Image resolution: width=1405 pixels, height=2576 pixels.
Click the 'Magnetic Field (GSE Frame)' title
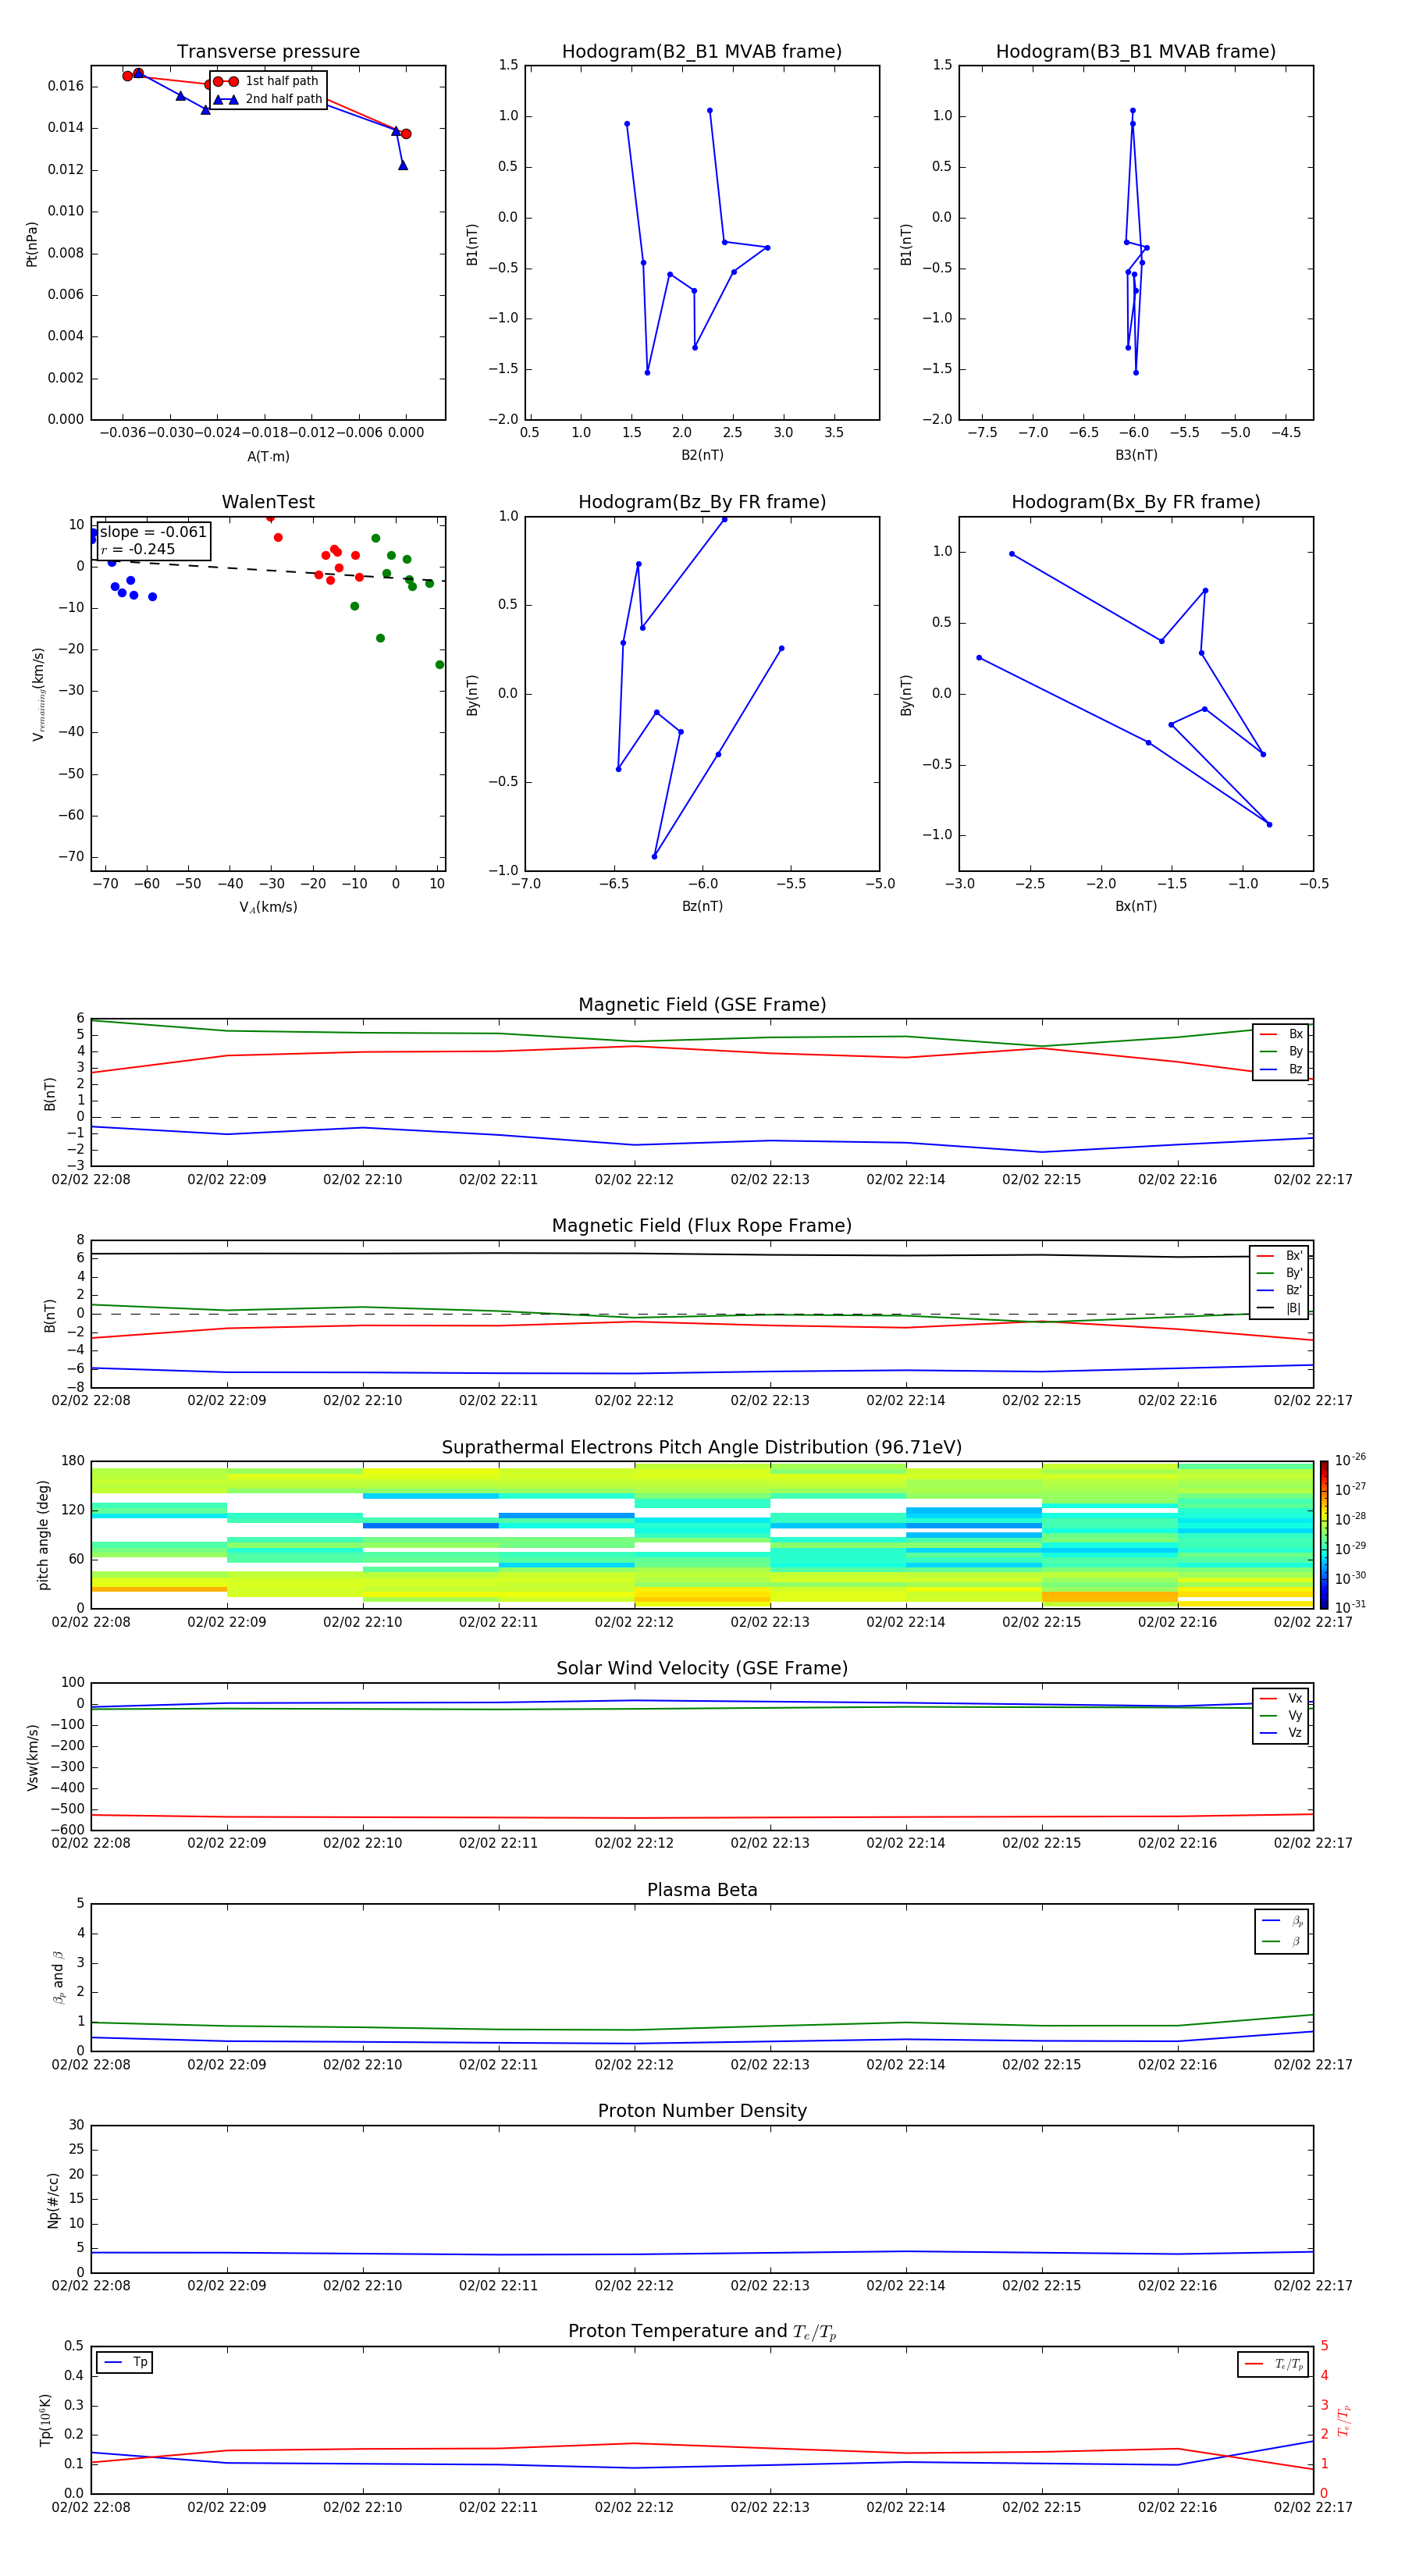tap(702, 1005)
